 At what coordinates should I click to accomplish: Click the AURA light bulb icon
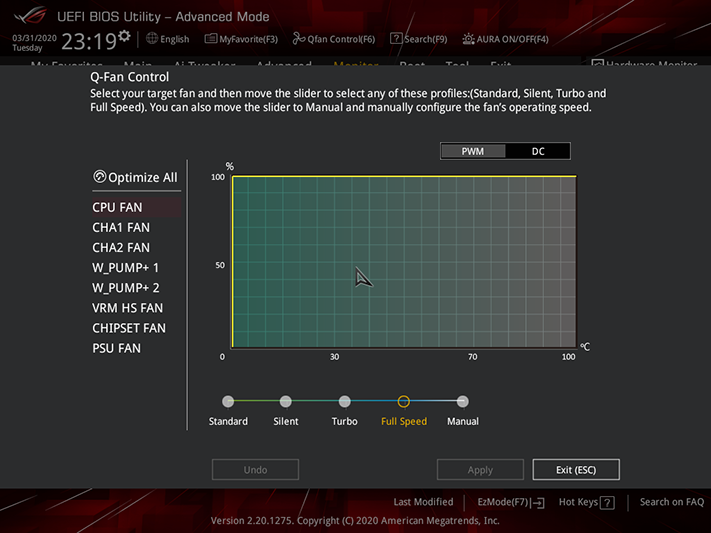(x=468, y=39)
